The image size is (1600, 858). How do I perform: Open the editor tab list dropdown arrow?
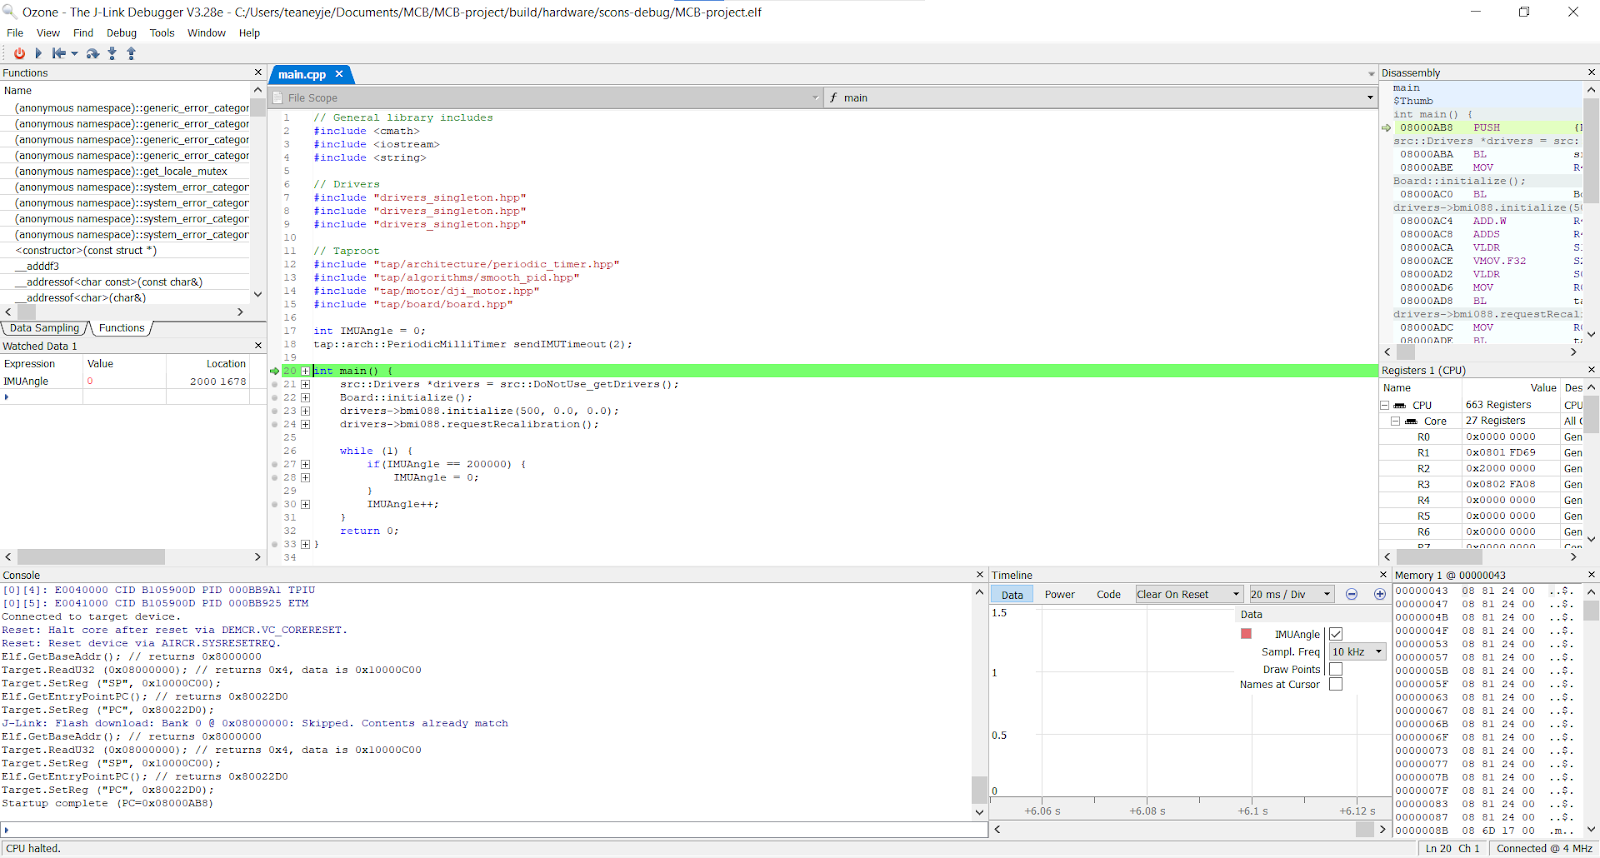coord(1371,74)
